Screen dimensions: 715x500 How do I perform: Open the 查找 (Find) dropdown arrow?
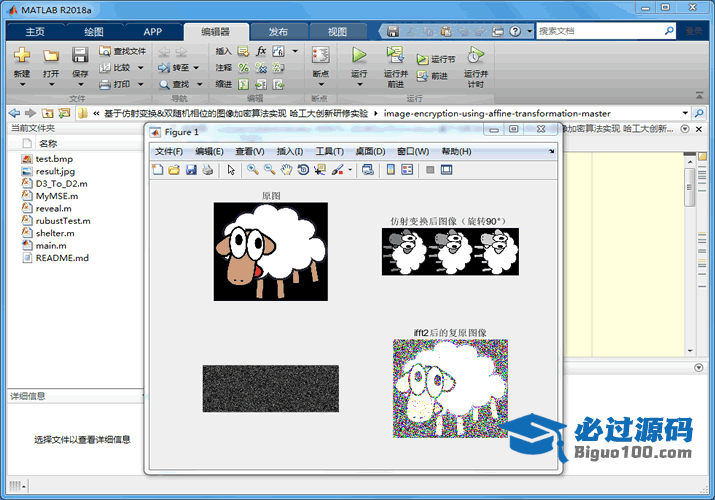[x=199, y=84]
